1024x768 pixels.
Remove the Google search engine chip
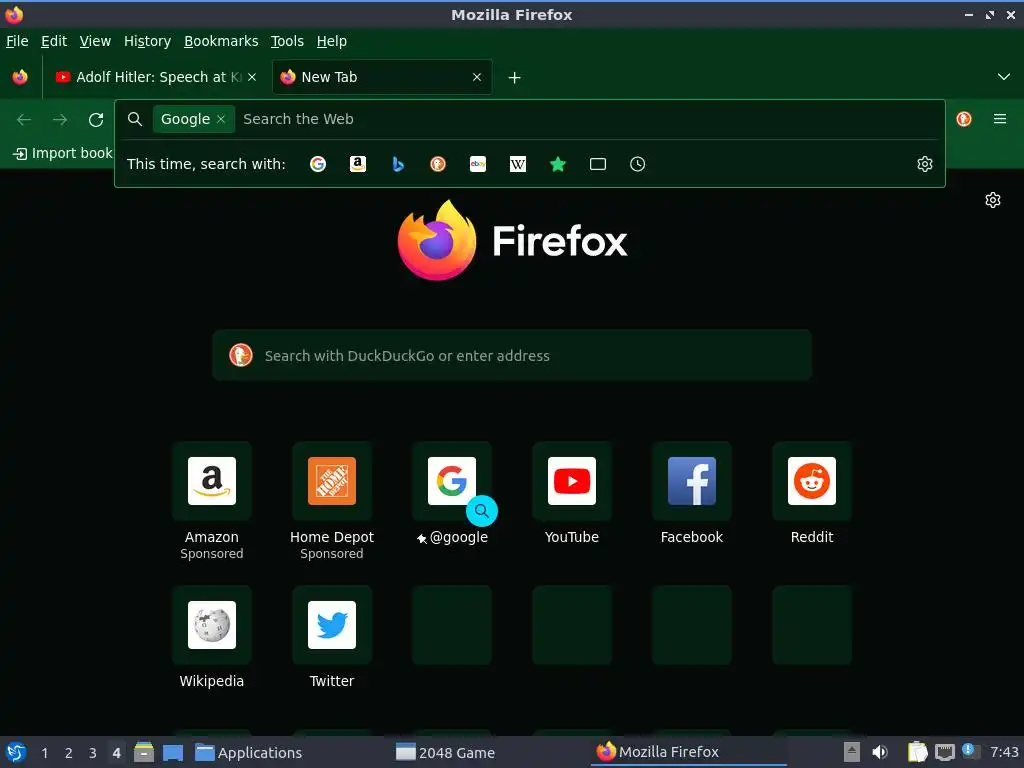click(221, 119)
